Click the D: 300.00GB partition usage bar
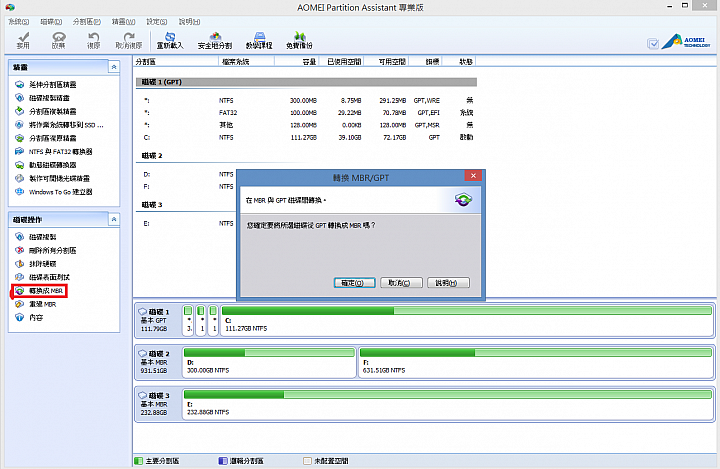The width and height of the screenshot is (720, 469). (x=269, y=353)
